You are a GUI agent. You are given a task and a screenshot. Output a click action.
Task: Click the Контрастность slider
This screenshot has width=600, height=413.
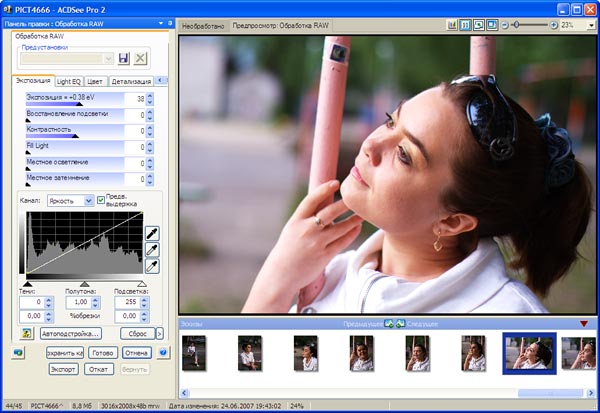pyautogui.click(x=75, y=130)
